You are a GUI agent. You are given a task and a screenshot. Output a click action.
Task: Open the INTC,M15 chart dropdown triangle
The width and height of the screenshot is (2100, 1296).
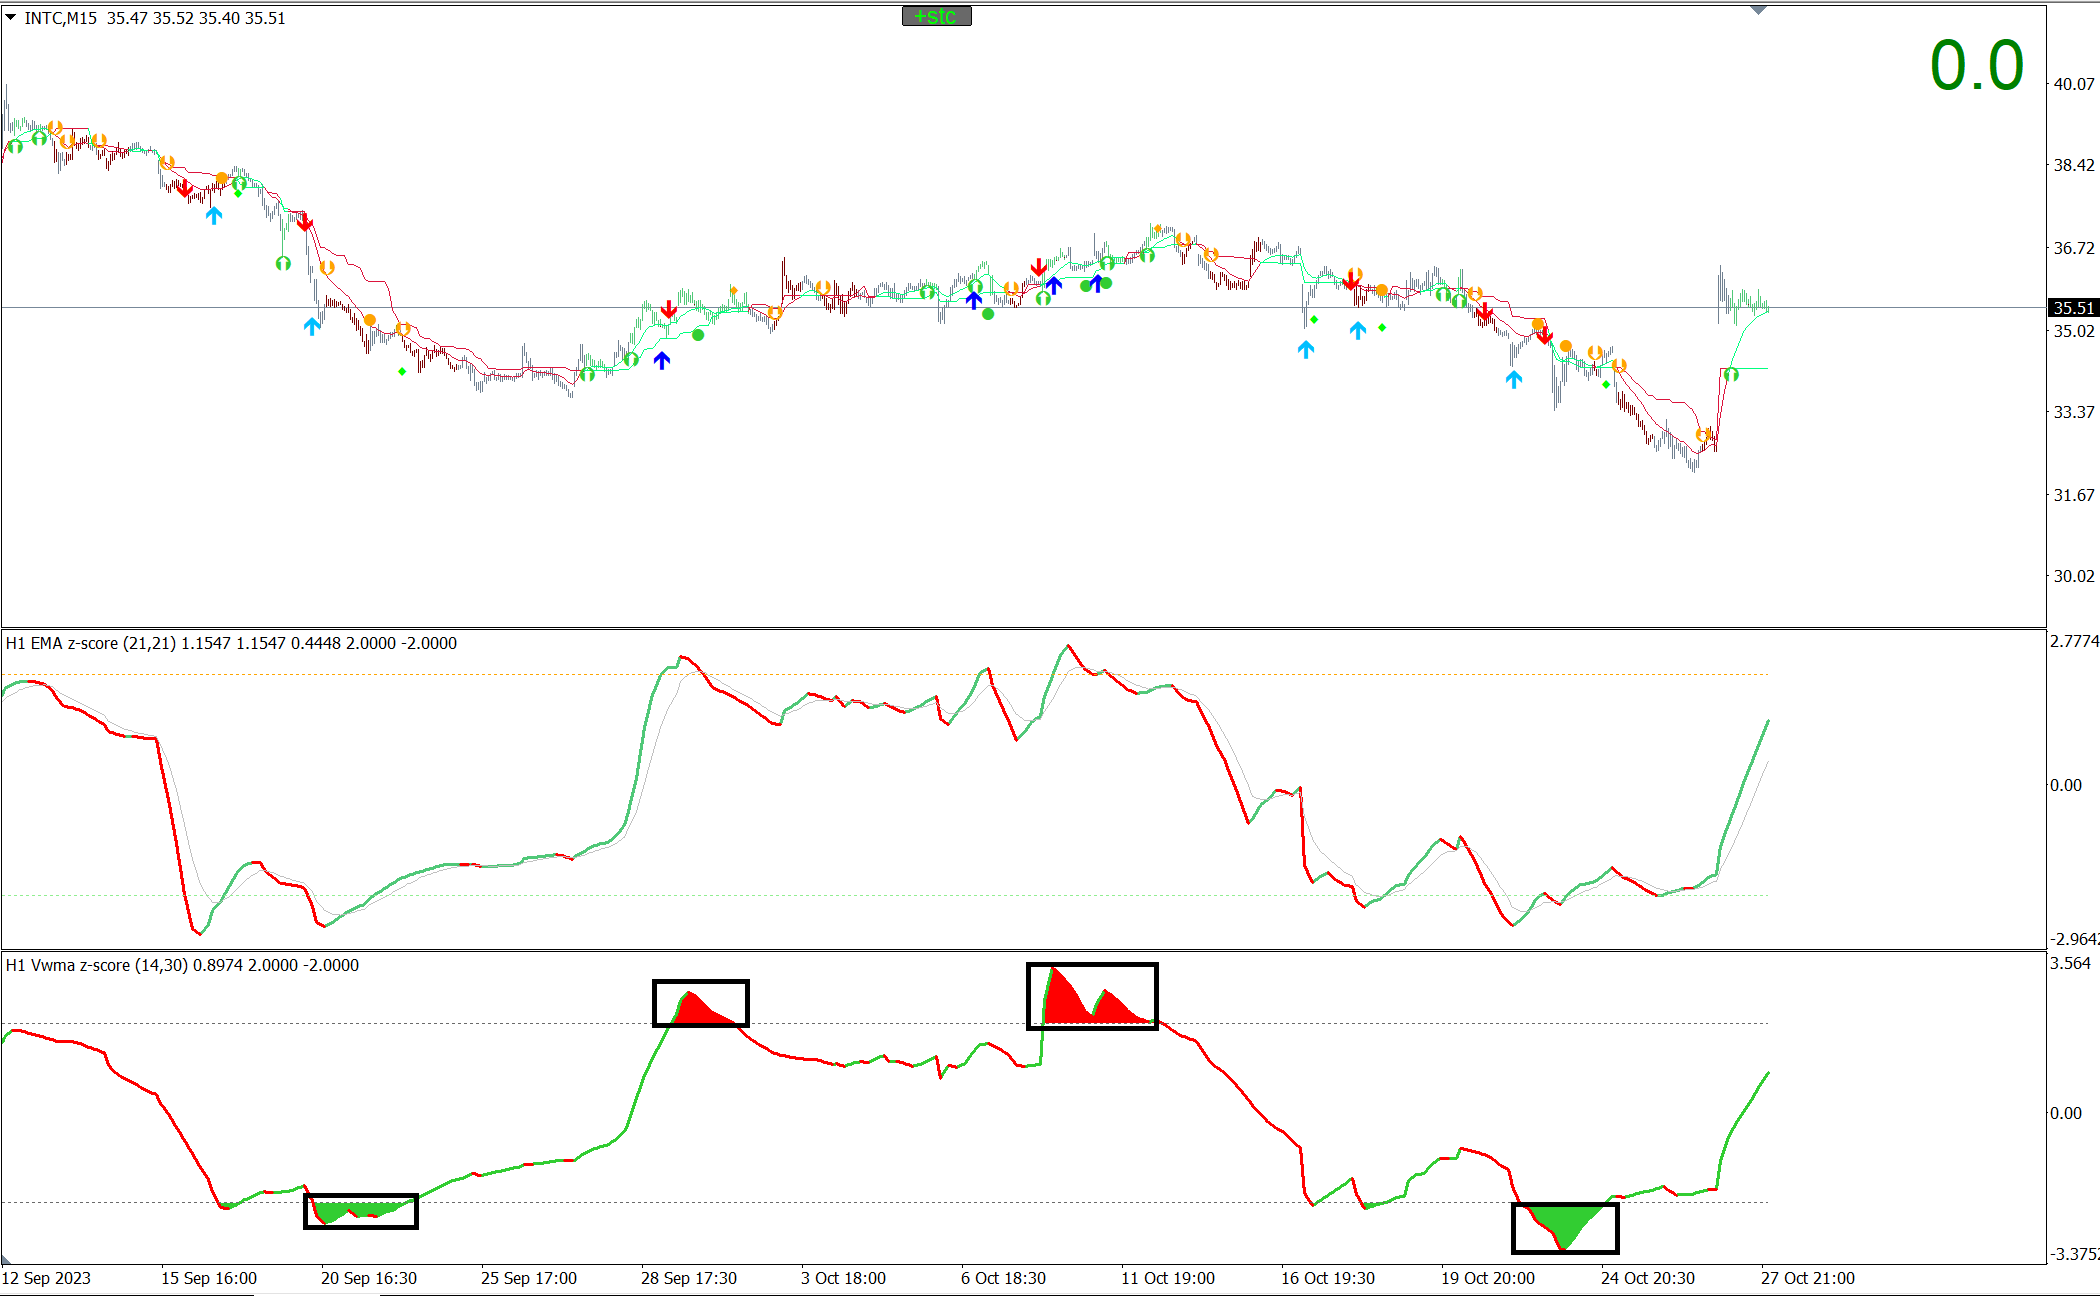tap(11, 17)
